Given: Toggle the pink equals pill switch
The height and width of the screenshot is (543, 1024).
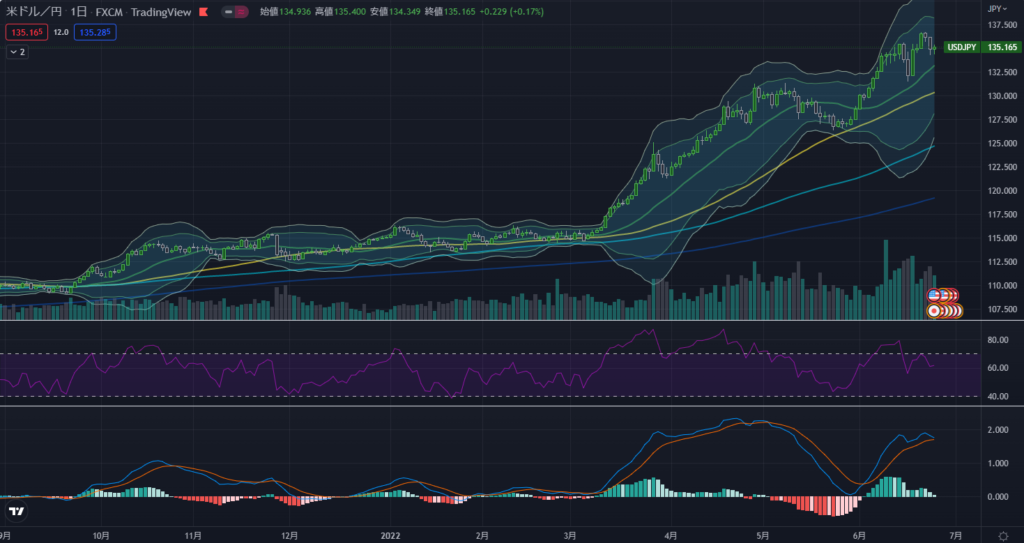Looking at the screenshot, I should (x=242, y=11).
